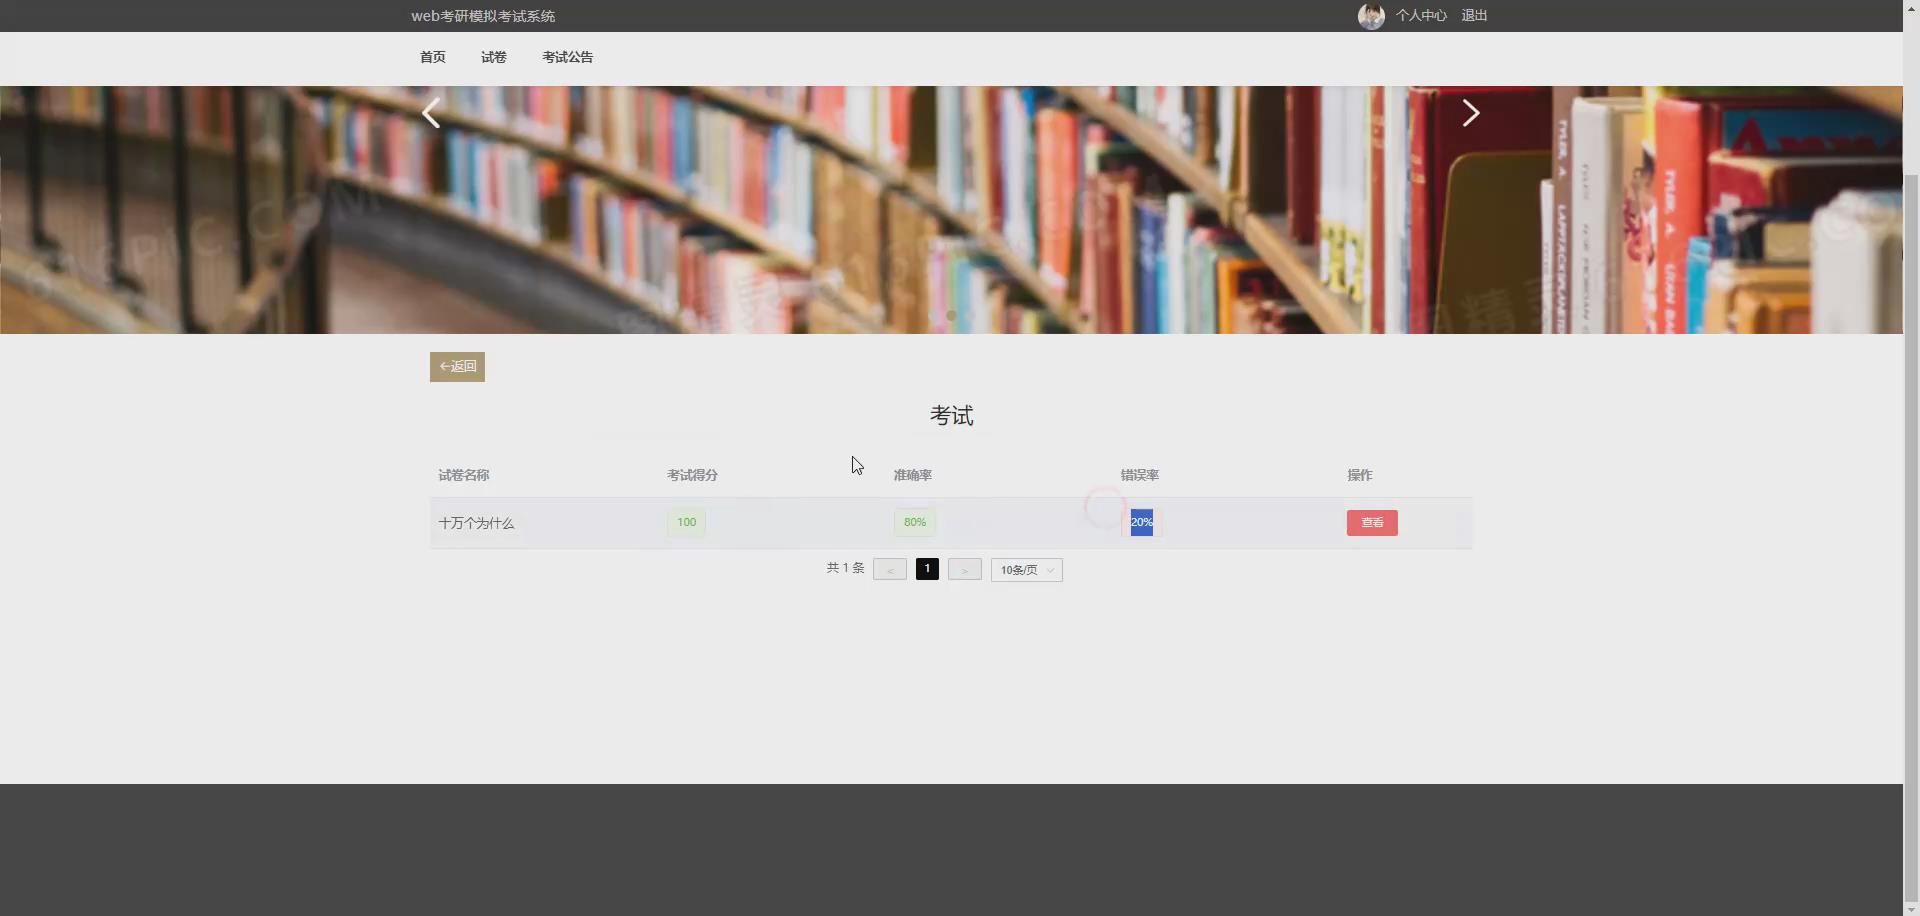Go to the previous page in pagination
Image resolution: width=1920 pixels, height=916 pixels.
(x=890, y=570)
